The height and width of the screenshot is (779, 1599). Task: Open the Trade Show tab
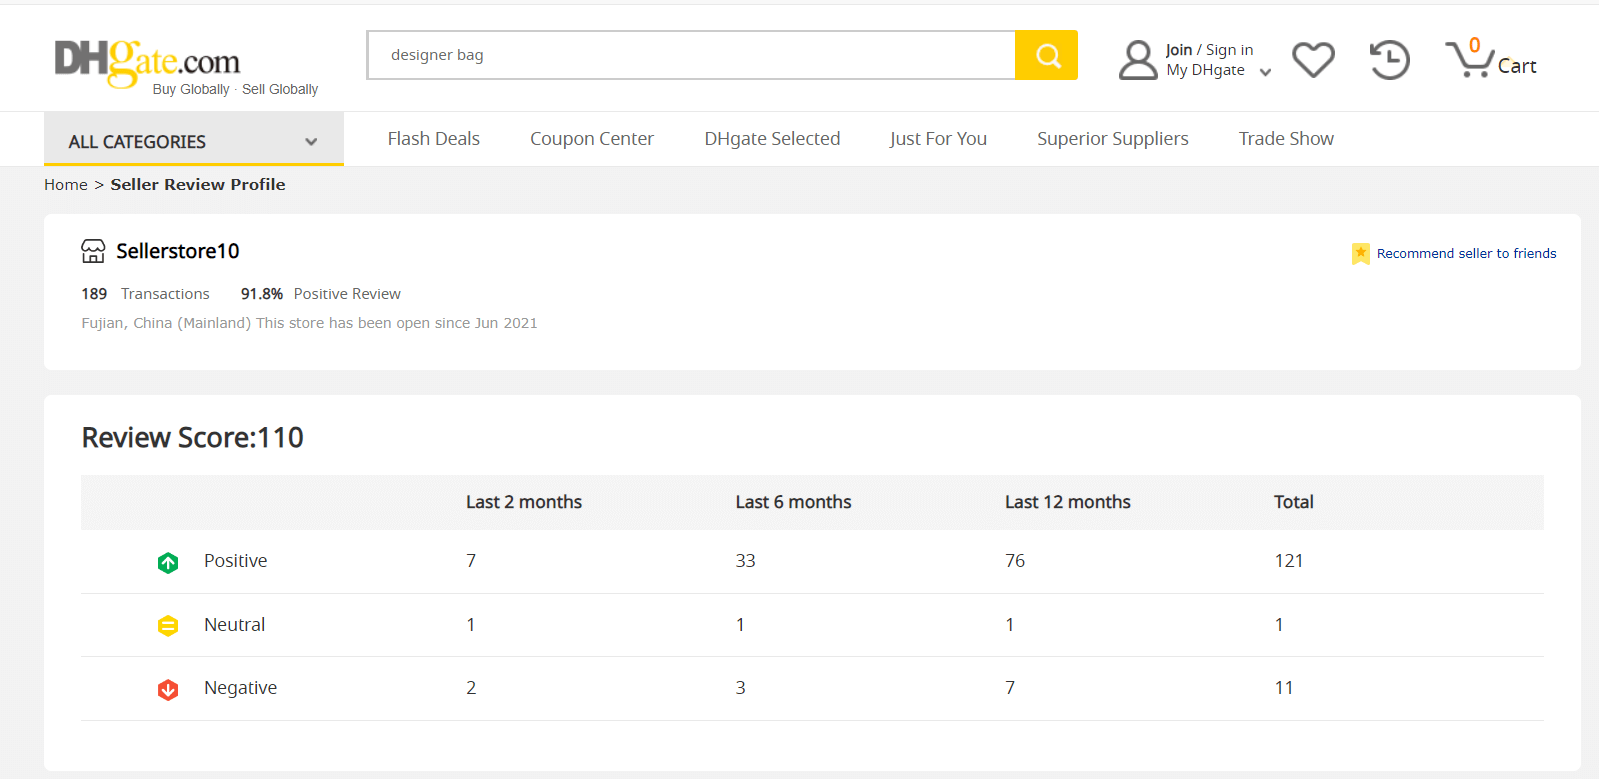pyautogui.click(x=1285, y=139)
